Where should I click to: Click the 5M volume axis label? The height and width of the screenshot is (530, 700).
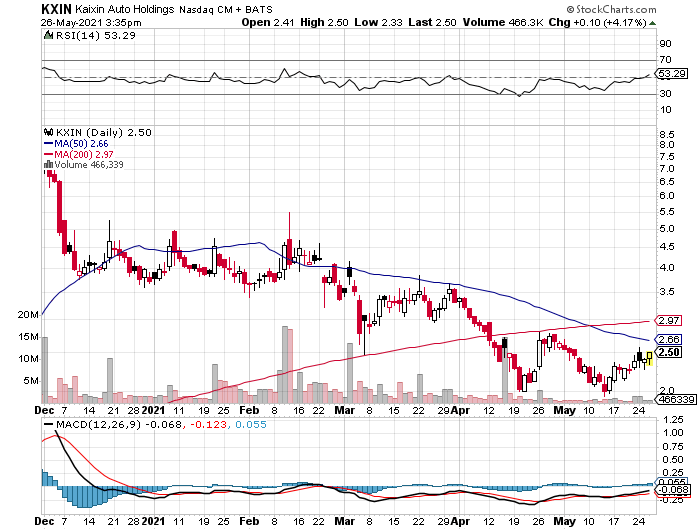pos(31,381)
